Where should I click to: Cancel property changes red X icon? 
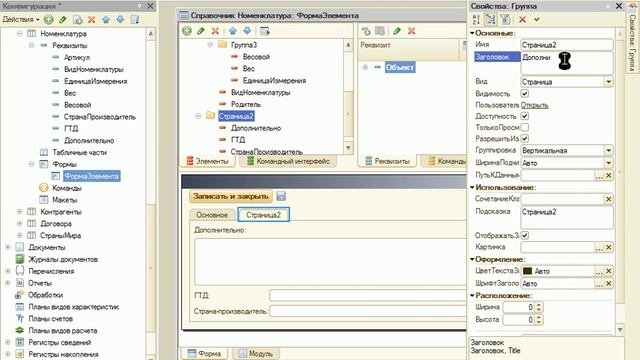point(522,19)
